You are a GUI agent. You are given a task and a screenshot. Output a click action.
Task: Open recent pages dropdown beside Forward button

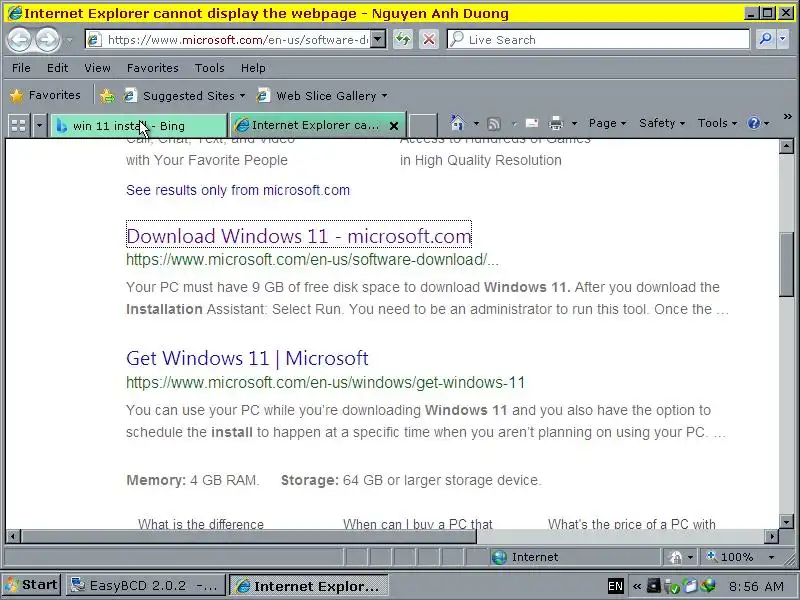(69, 40)
